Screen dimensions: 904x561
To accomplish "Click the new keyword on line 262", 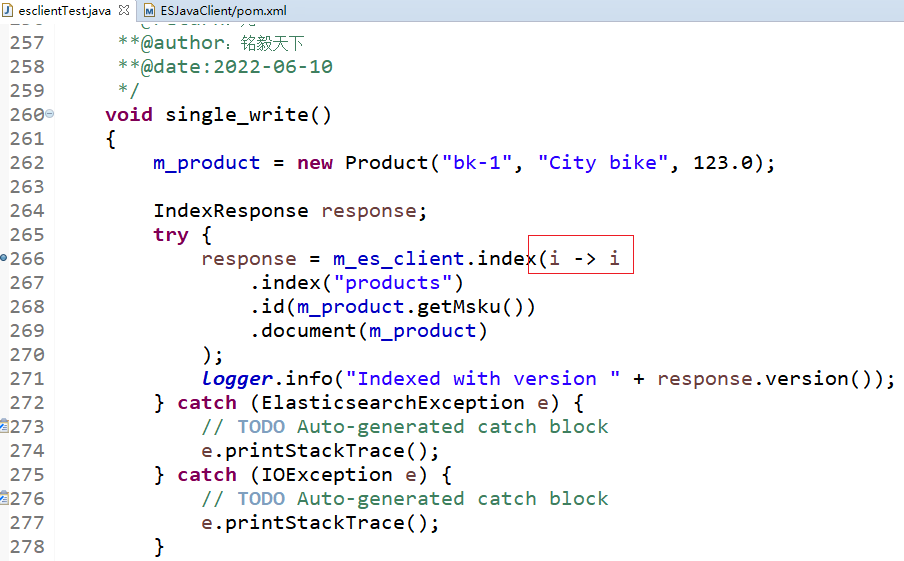I will (315, 163).
